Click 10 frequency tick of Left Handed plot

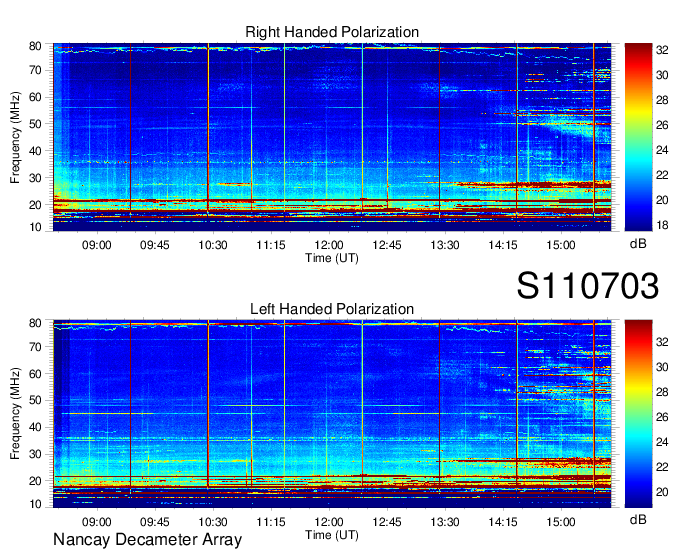pos(35,504)
